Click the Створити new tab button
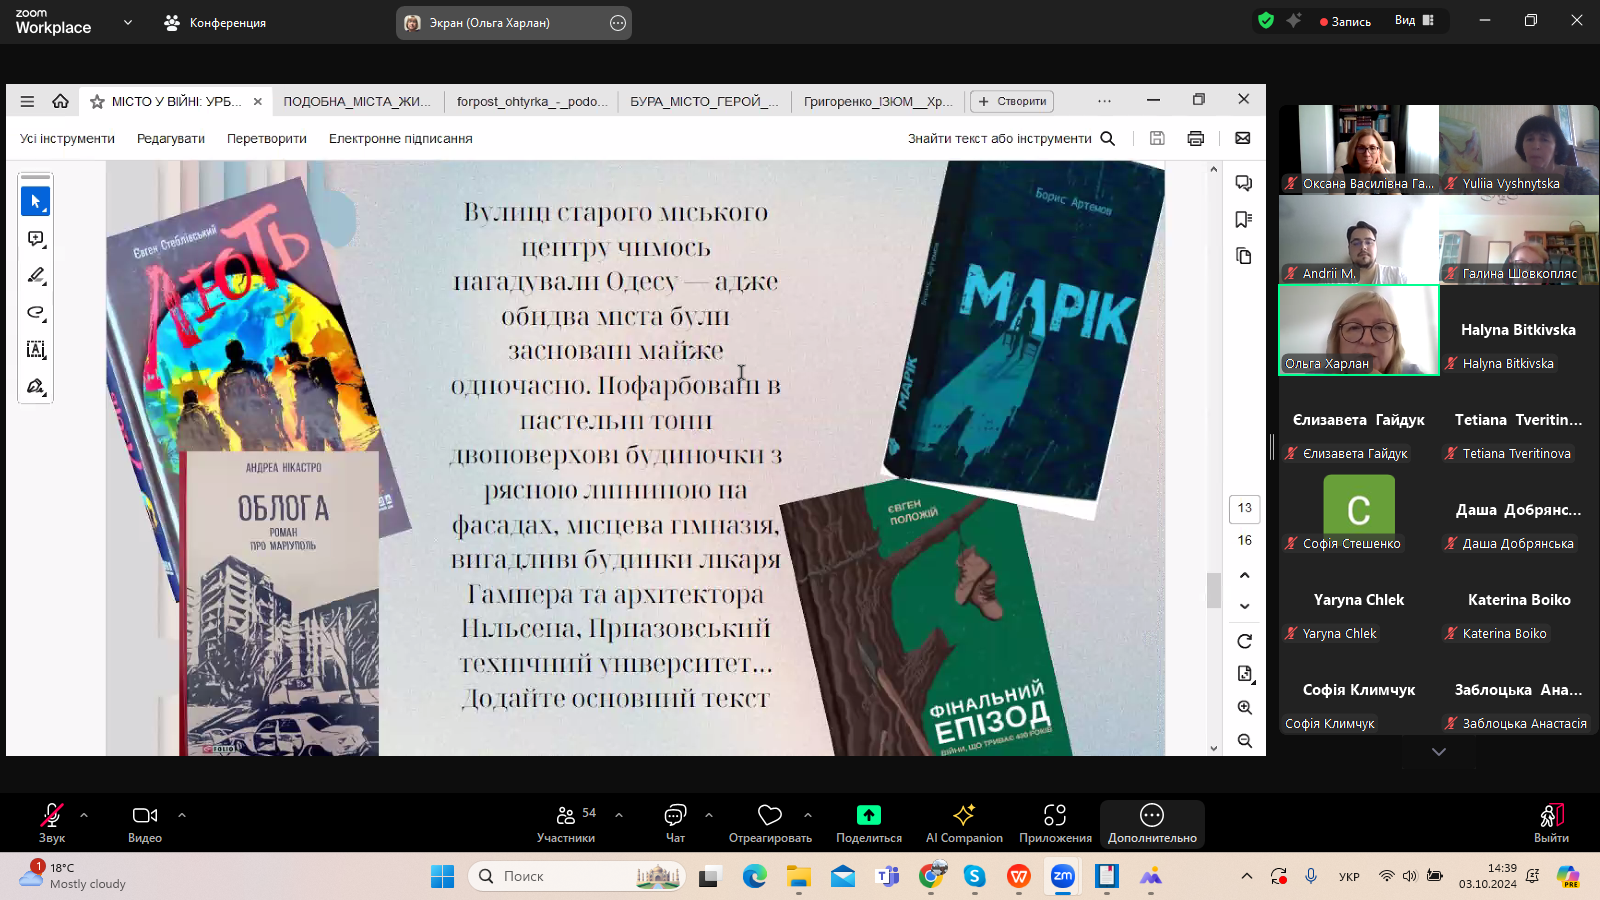Image resolution: width=1600 pixels, height=900 pixels. pos(1012,101)
